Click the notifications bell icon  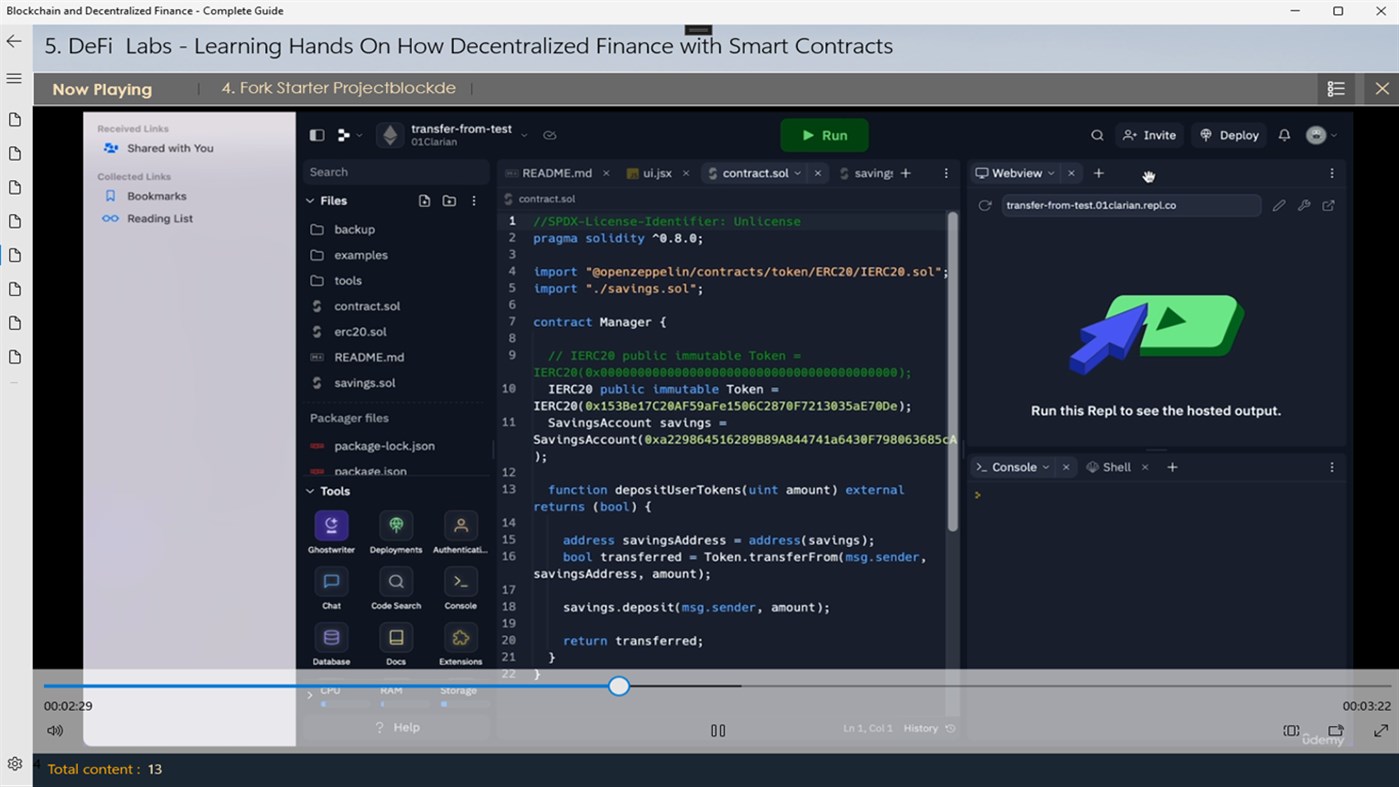coord(1284,135)
